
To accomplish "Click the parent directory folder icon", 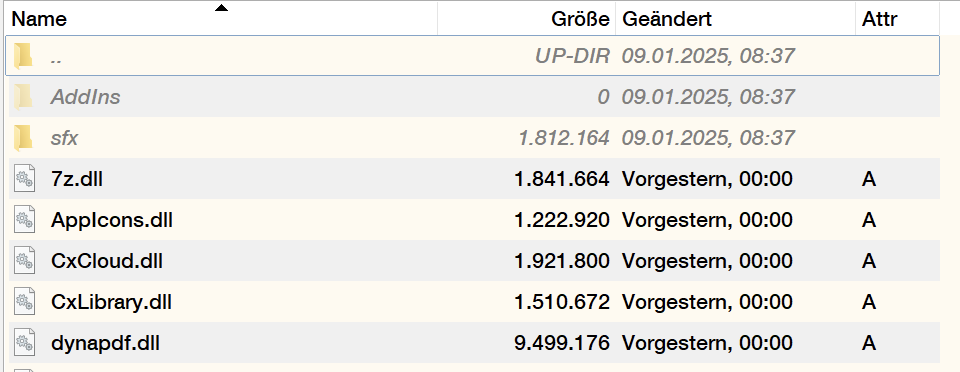I will point(23,56).
